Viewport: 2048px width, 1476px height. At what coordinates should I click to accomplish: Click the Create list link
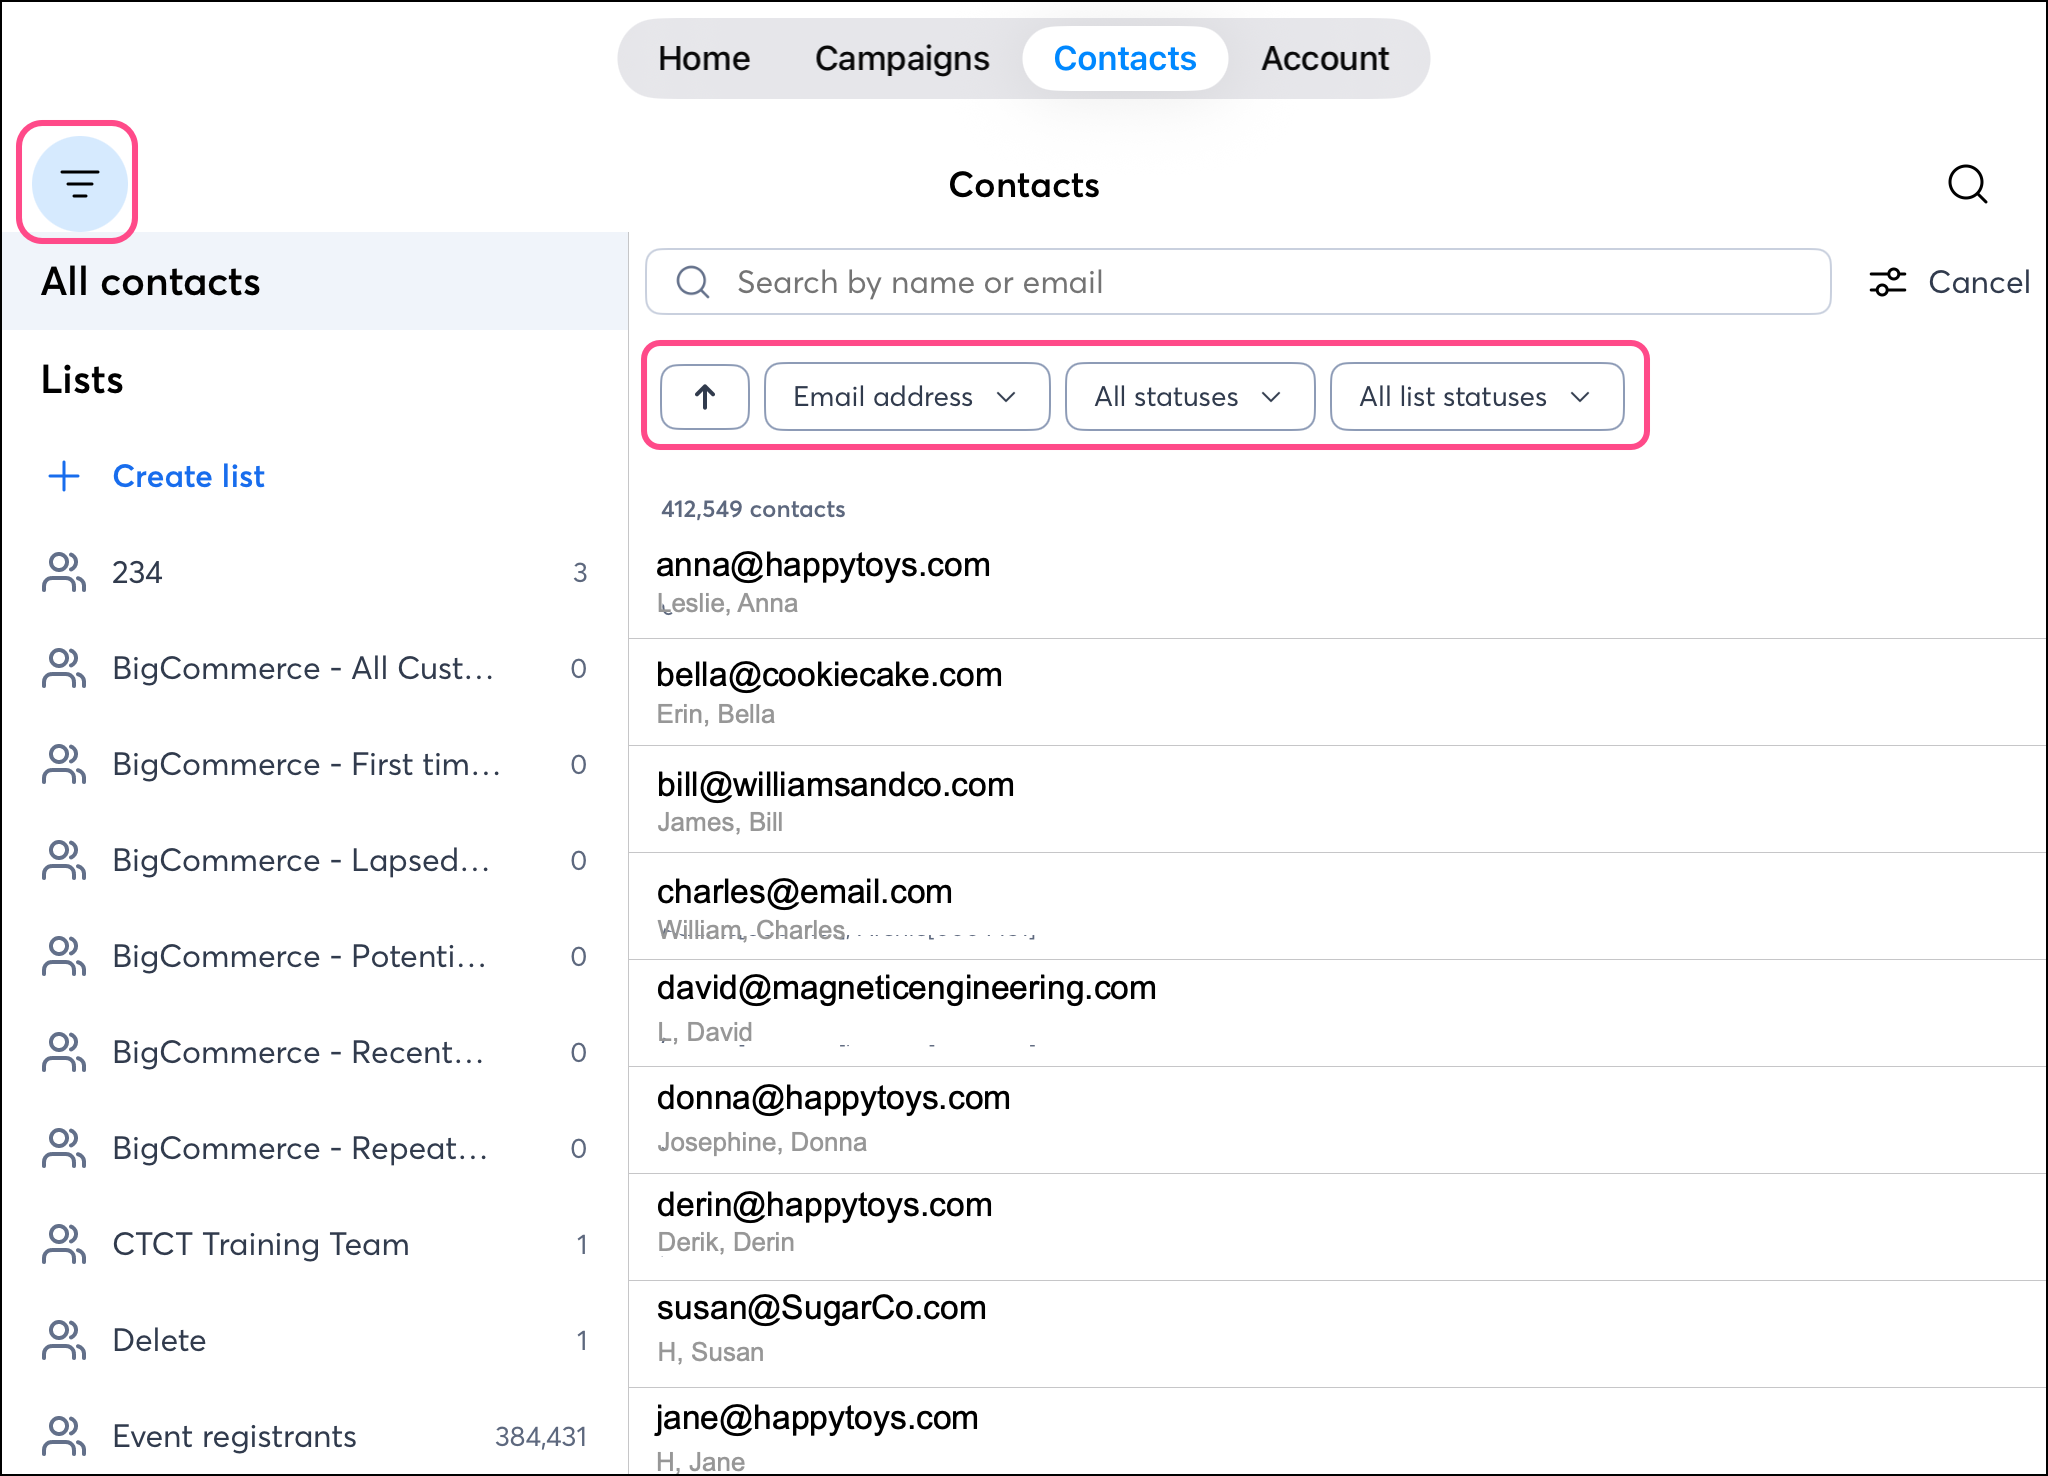[x=188, y=476]
